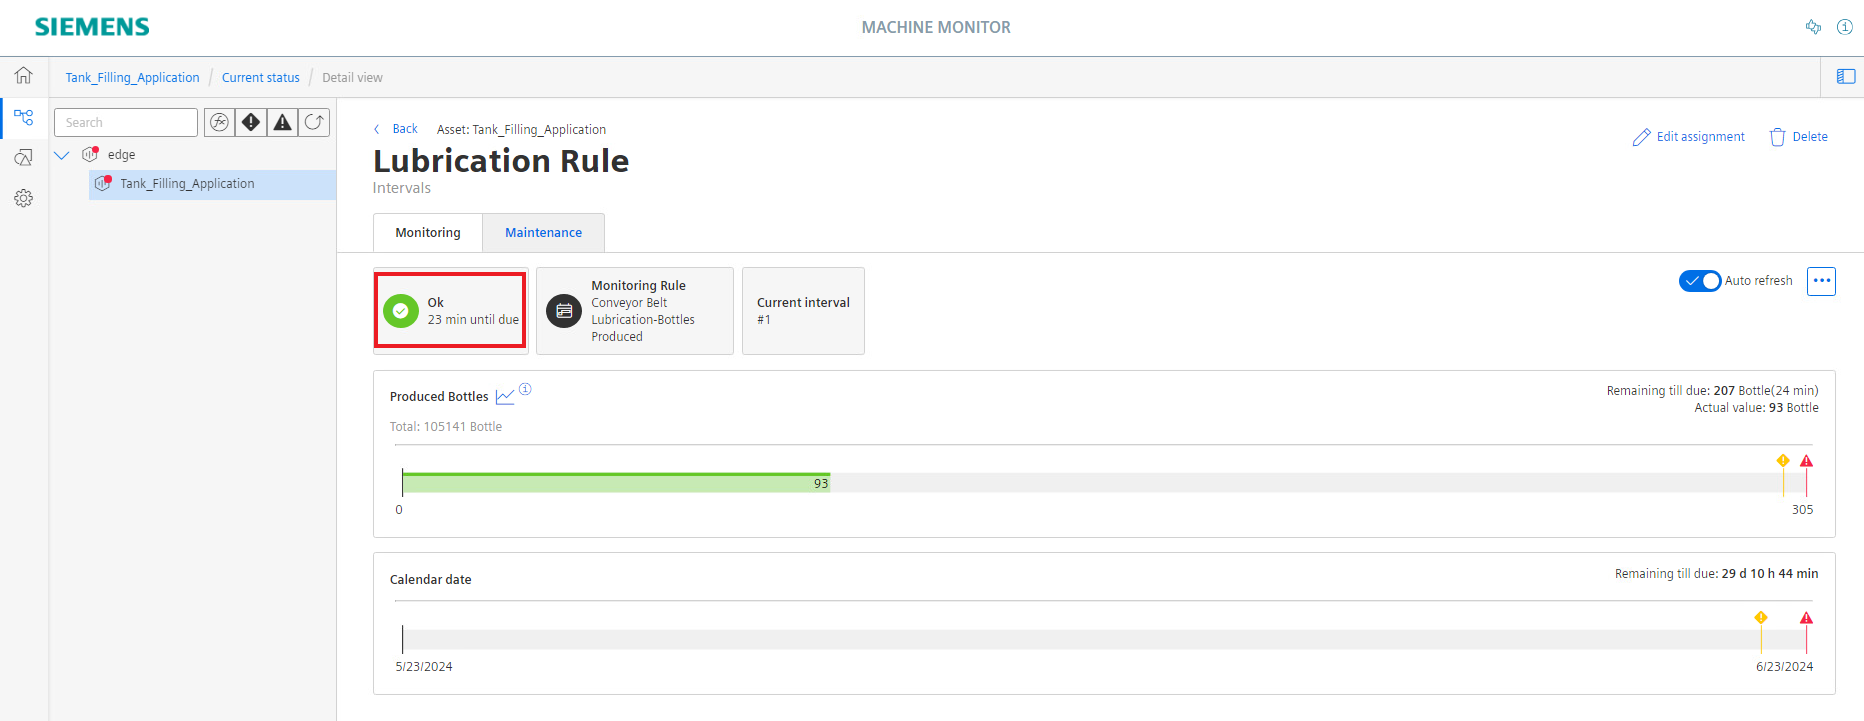The height and width of the screenshot is (721, 1864).
Task: Click yellow warning marker on Calendar date bar
Action: point(1761,618)
